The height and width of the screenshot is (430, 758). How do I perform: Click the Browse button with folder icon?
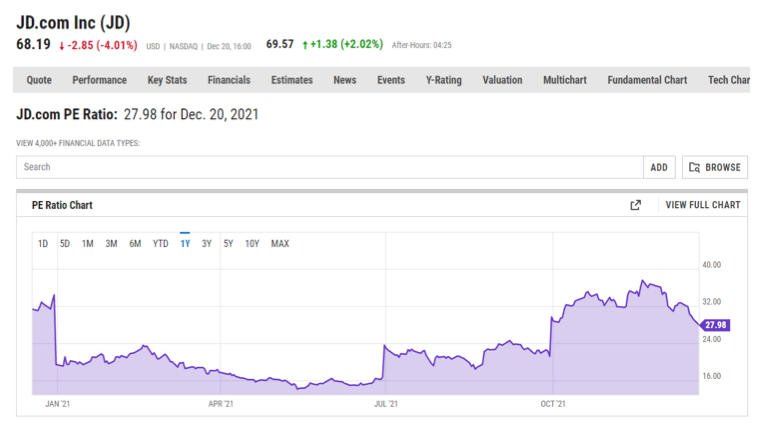coord(714,167)
